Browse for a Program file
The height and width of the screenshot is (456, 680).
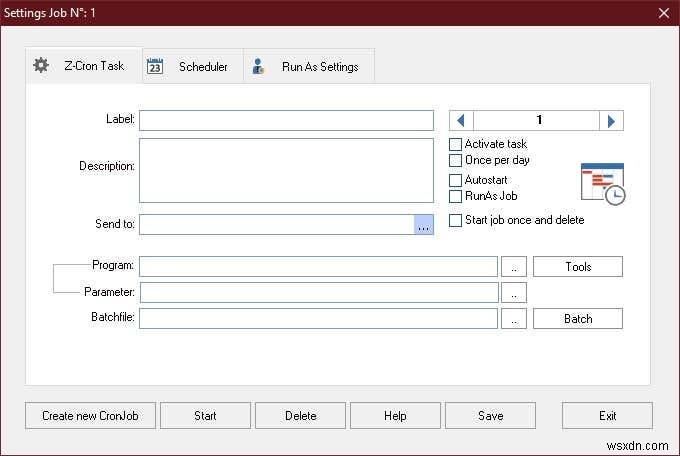coord(514,266)
